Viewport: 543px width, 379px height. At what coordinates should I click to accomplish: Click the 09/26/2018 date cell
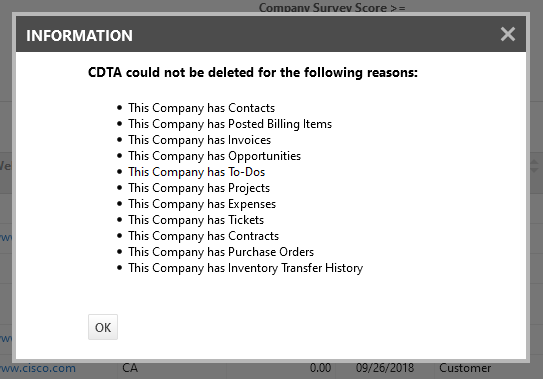coord(385,368)
